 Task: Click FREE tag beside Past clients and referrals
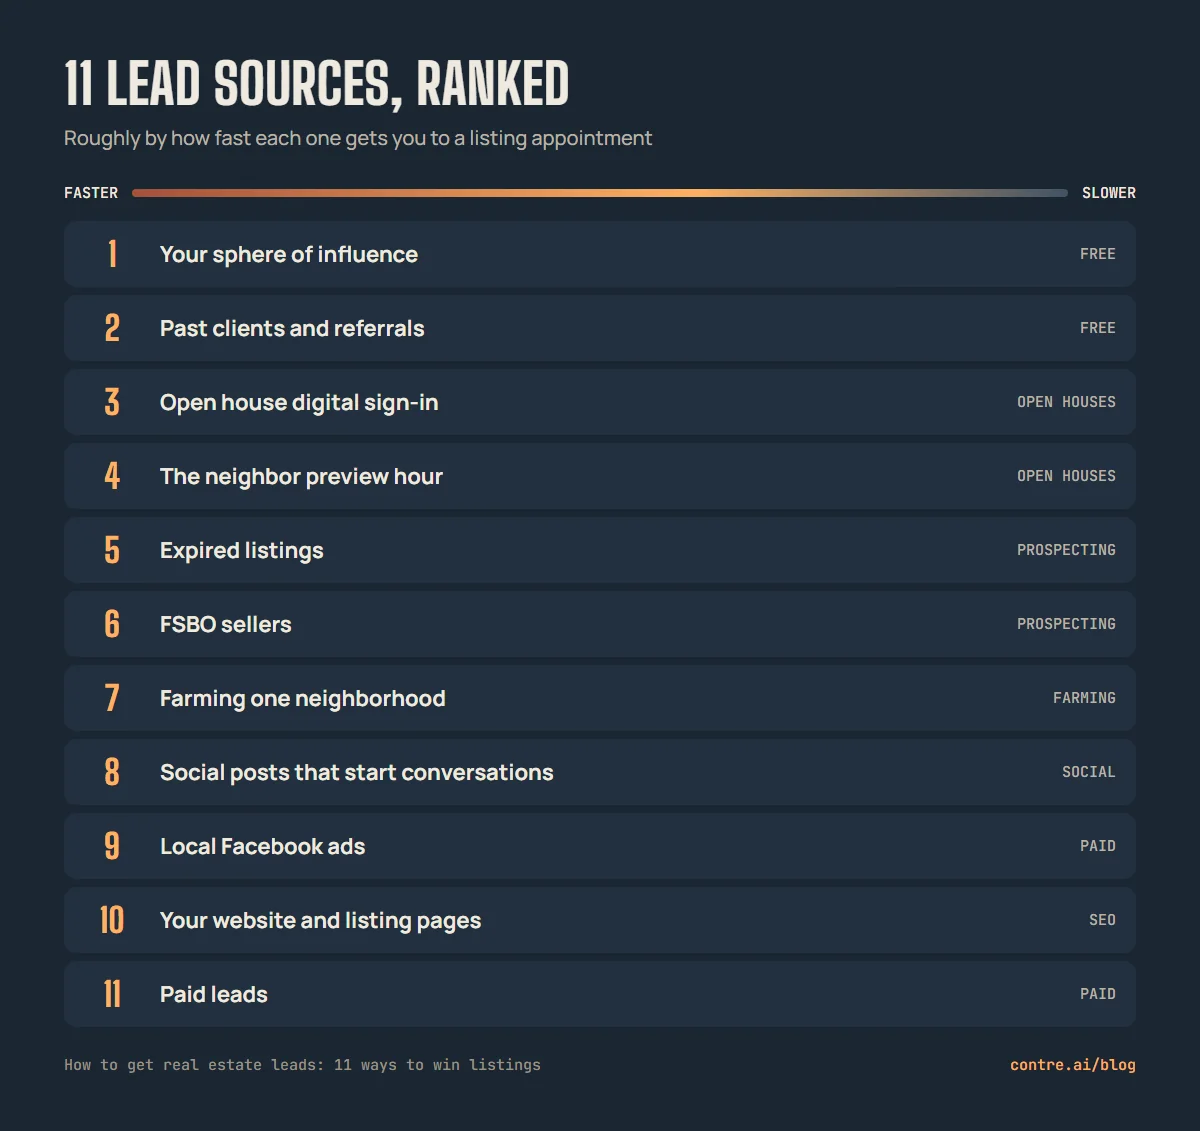click(x=1098, y=328)
